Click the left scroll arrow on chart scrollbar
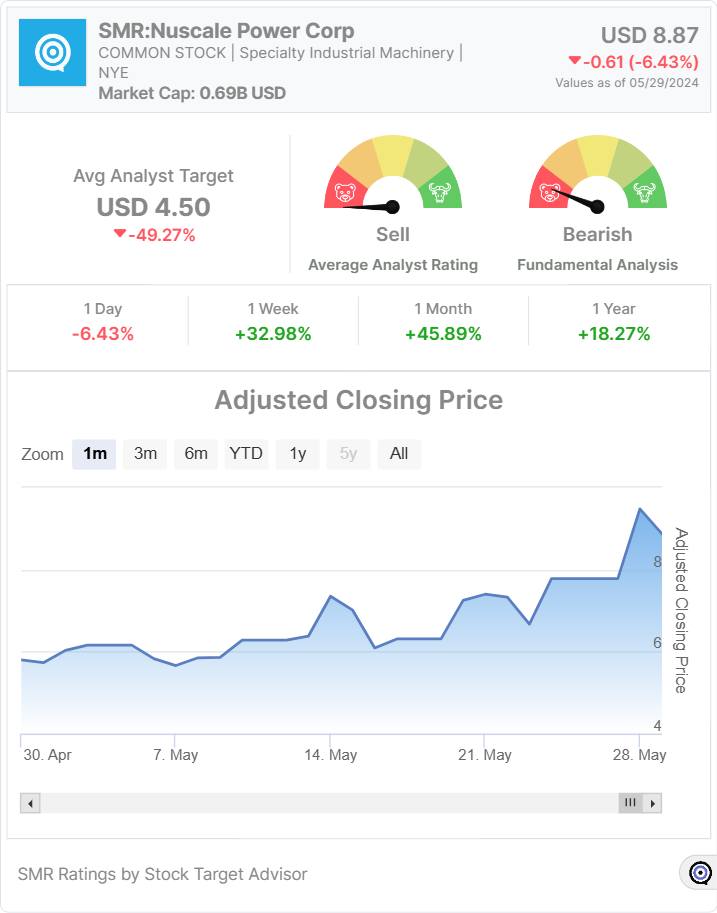 [30, 803]
